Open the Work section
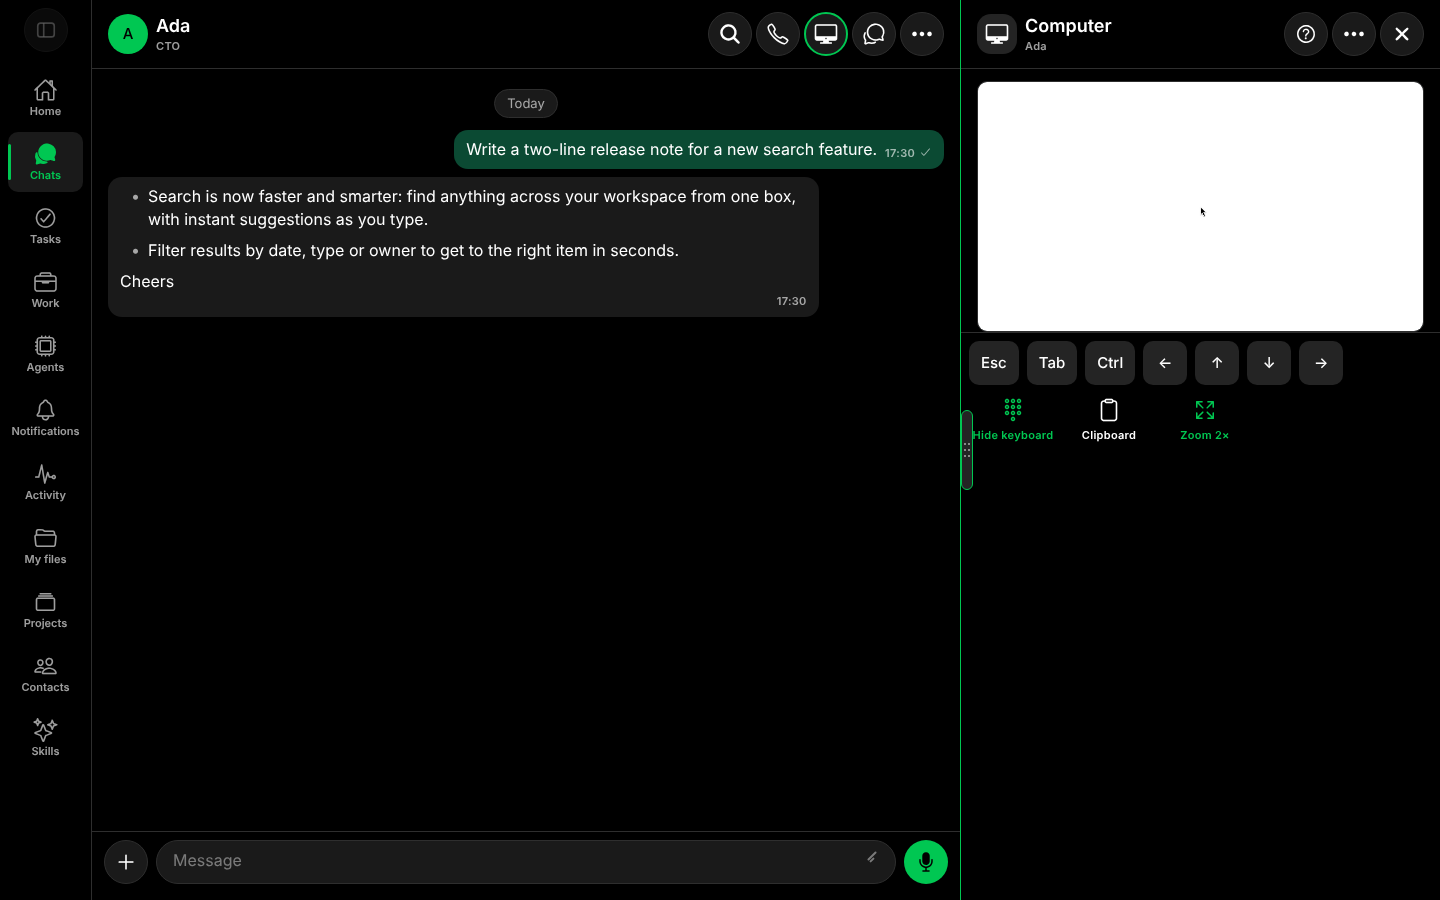This screenshot has width=1440, height=900. click(x=45, y=290)
